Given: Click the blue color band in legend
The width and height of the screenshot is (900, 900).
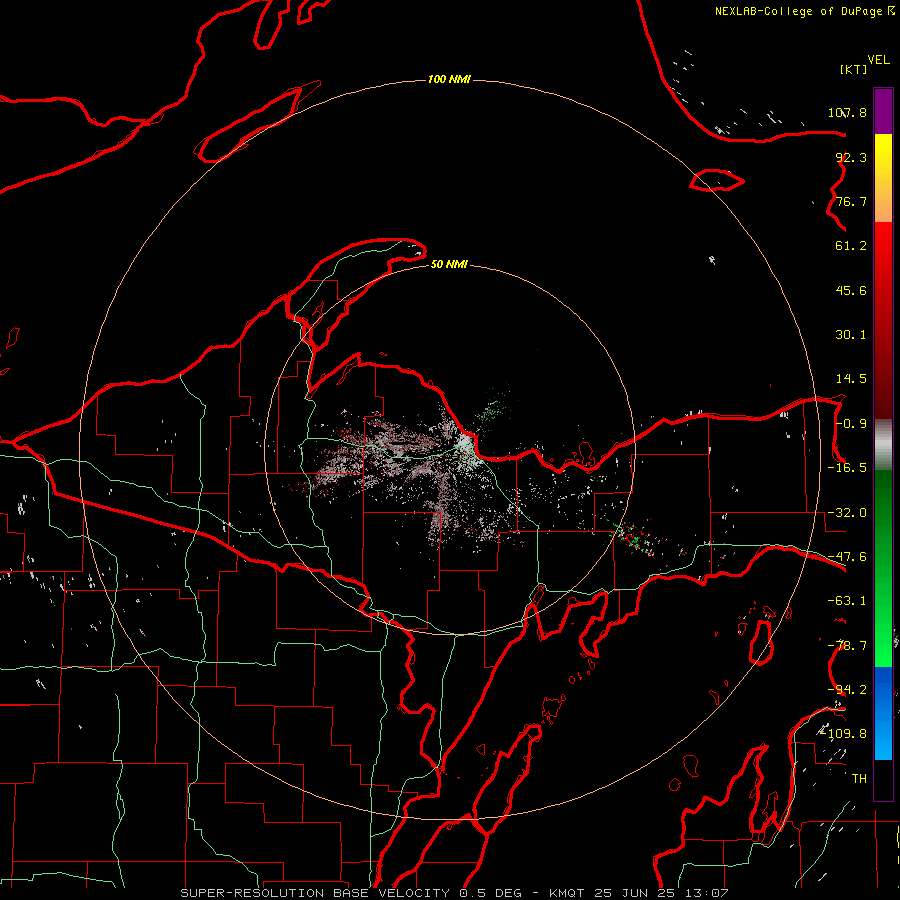Looking at the screenshot, I should click(883, 713).
